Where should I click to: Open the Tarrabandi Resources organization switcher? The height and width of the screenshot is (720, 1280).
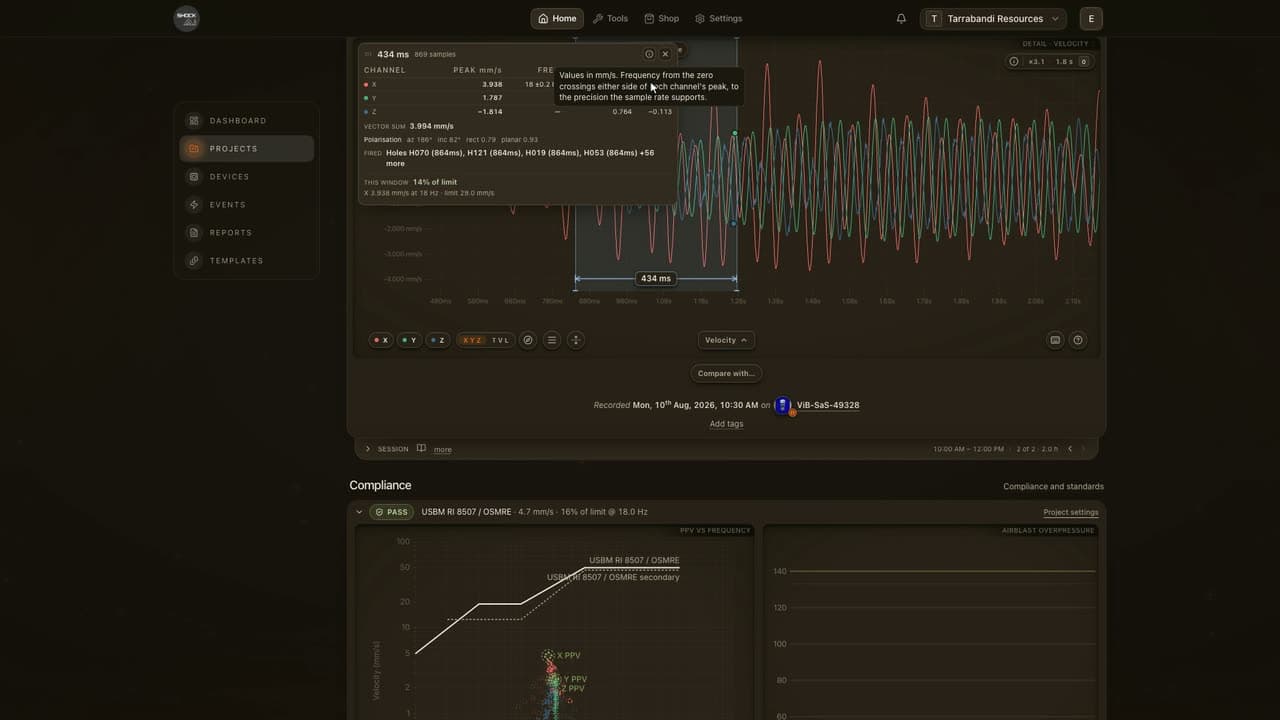click(x=993, y=18)
